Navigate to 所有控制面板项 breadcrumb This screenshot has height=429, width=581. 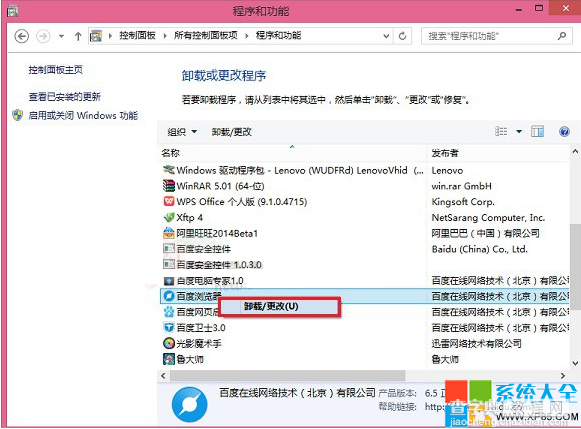click(x=206, y=36)
